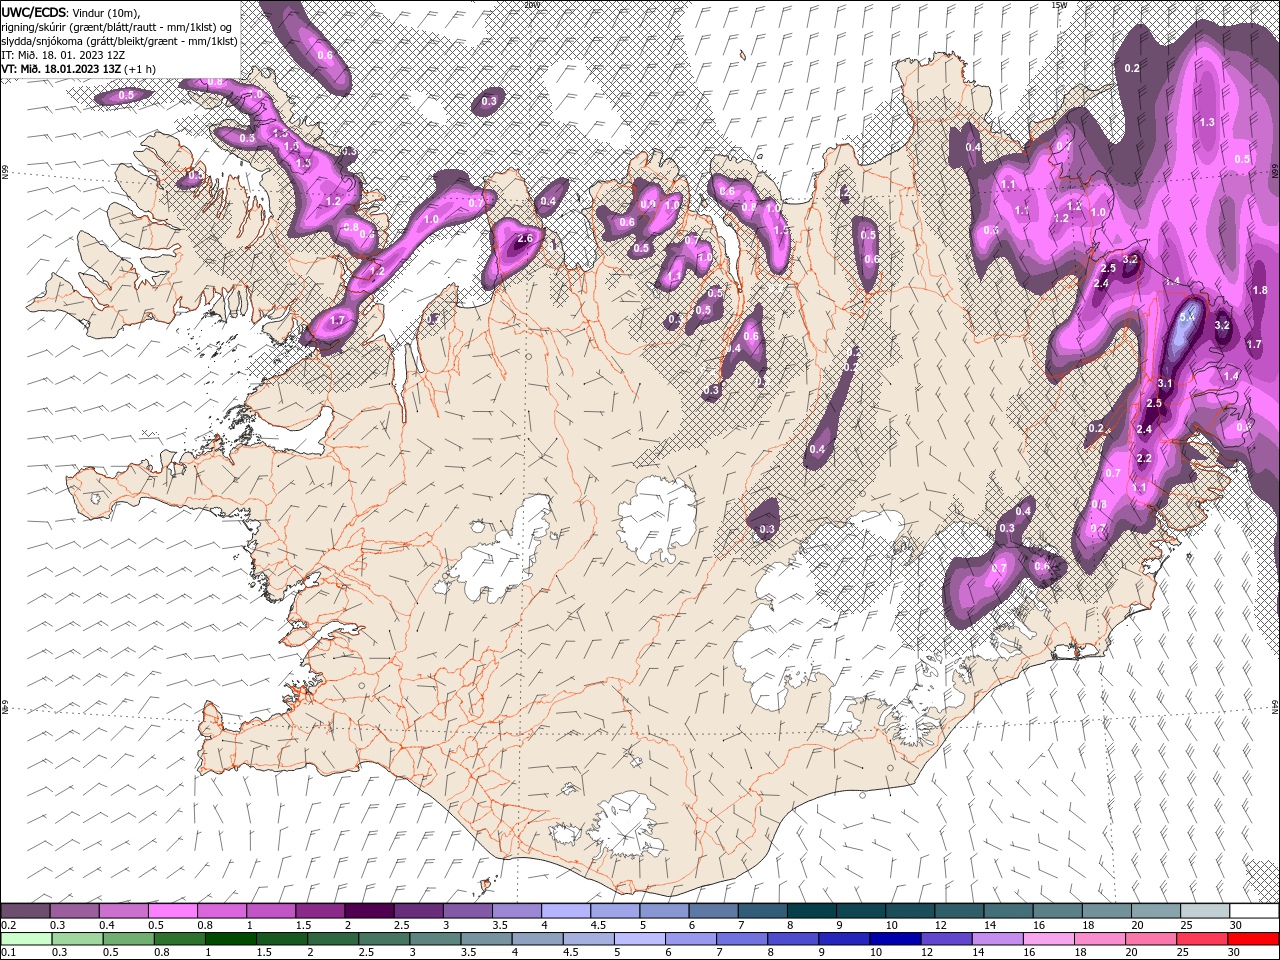Select upper legend swatch between 0.2 and 0.3
The image size is (1280, 960).
pyautogui.click(x=25, y=910)
